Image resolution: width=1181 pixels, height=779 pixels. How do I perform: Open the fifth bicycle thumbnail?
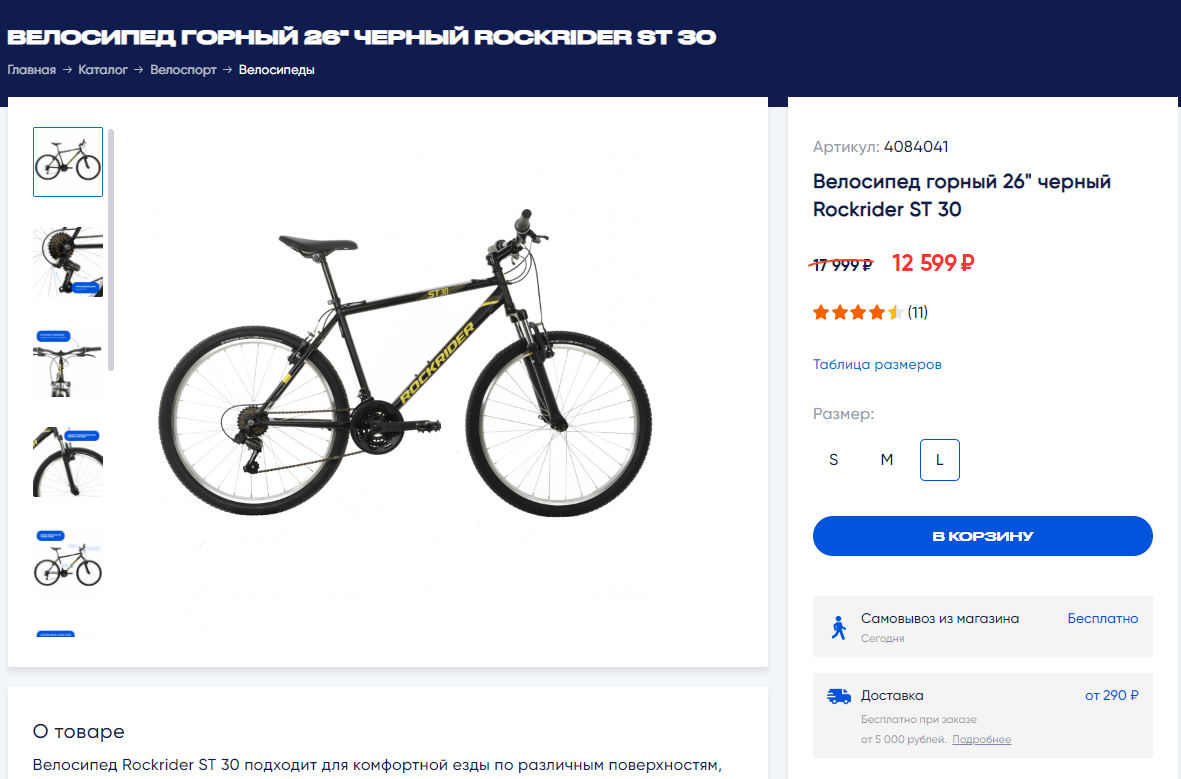click(x=68, y=562)
